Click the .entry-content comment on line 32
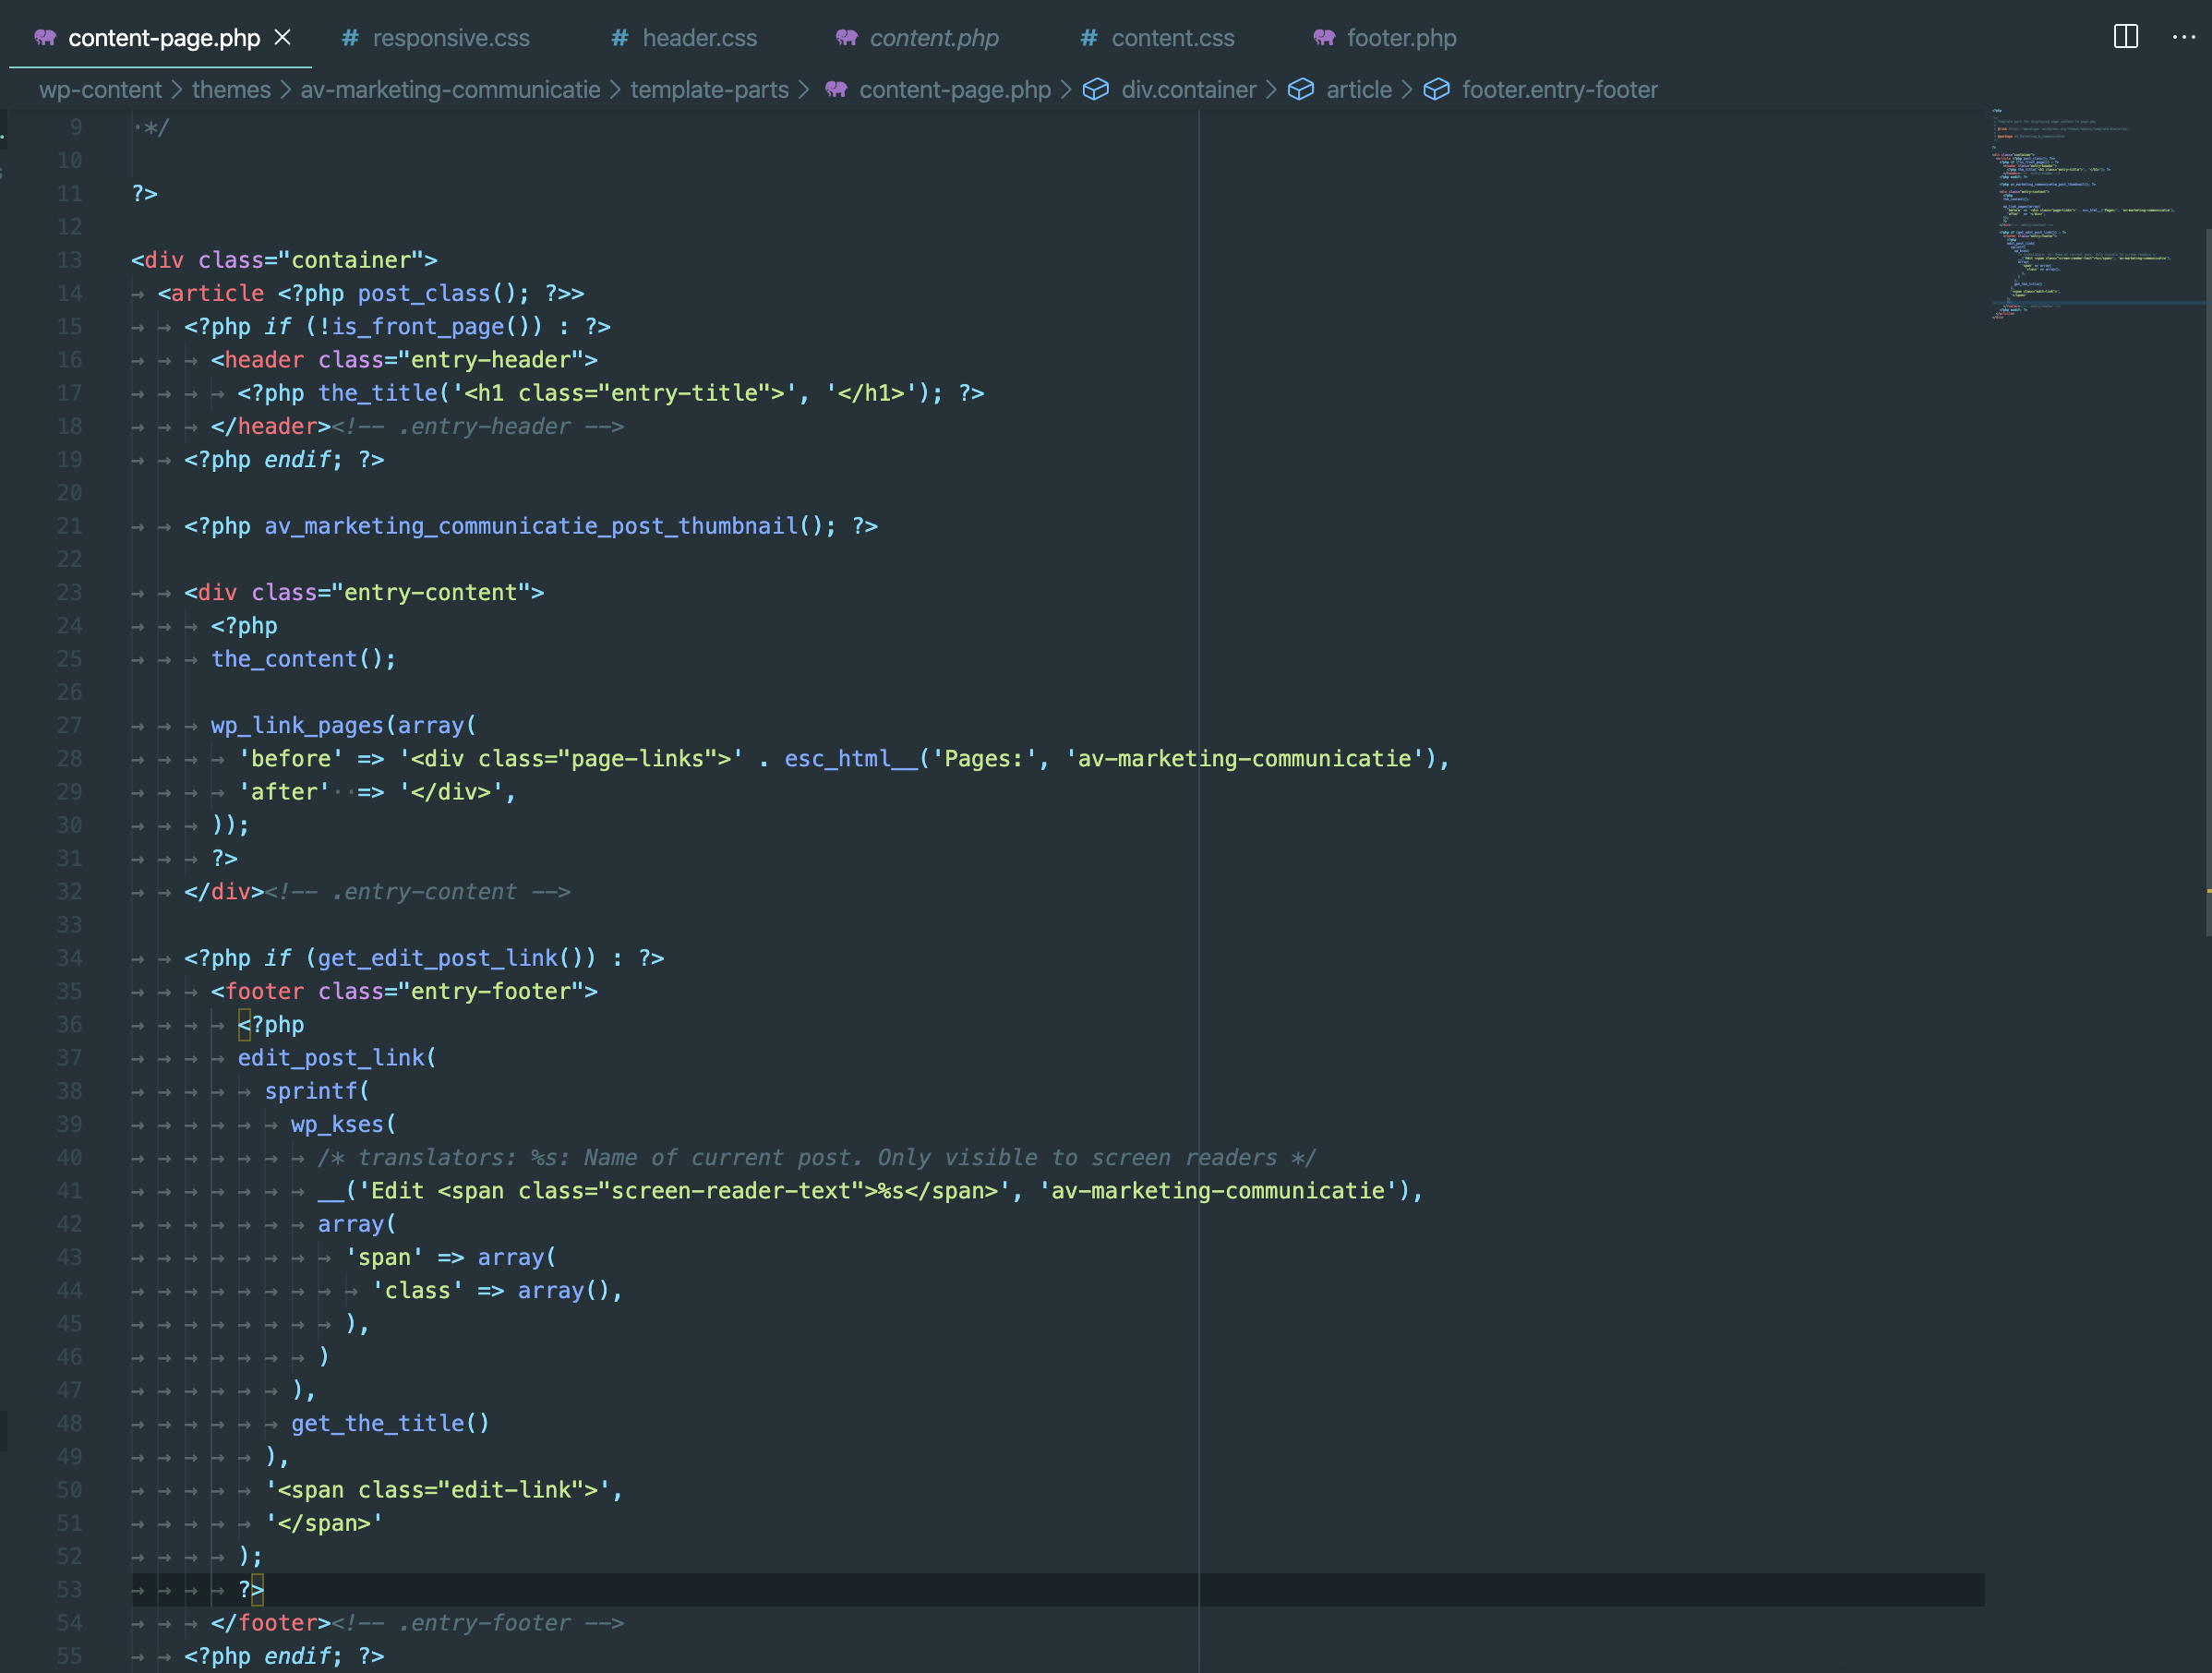The image size is (2212, 1673). pyautogui.click(x=417, y=891)
